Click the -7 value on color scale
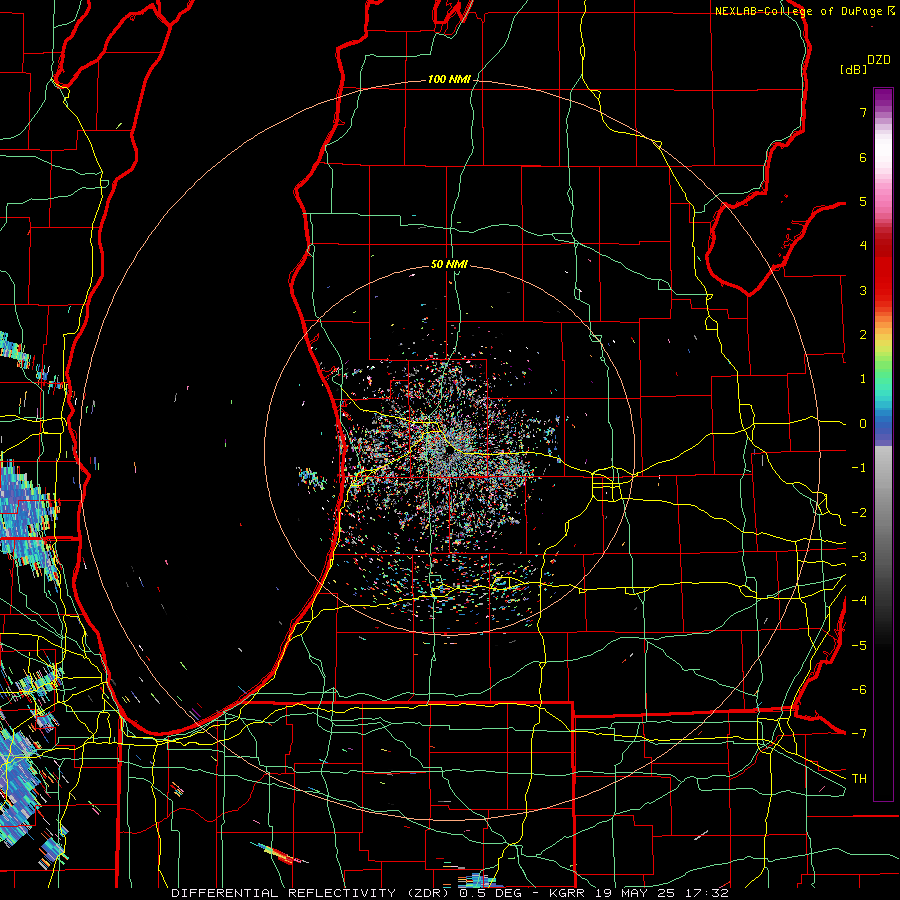Screen dimensions: 900x900 (x=859, y=734)
